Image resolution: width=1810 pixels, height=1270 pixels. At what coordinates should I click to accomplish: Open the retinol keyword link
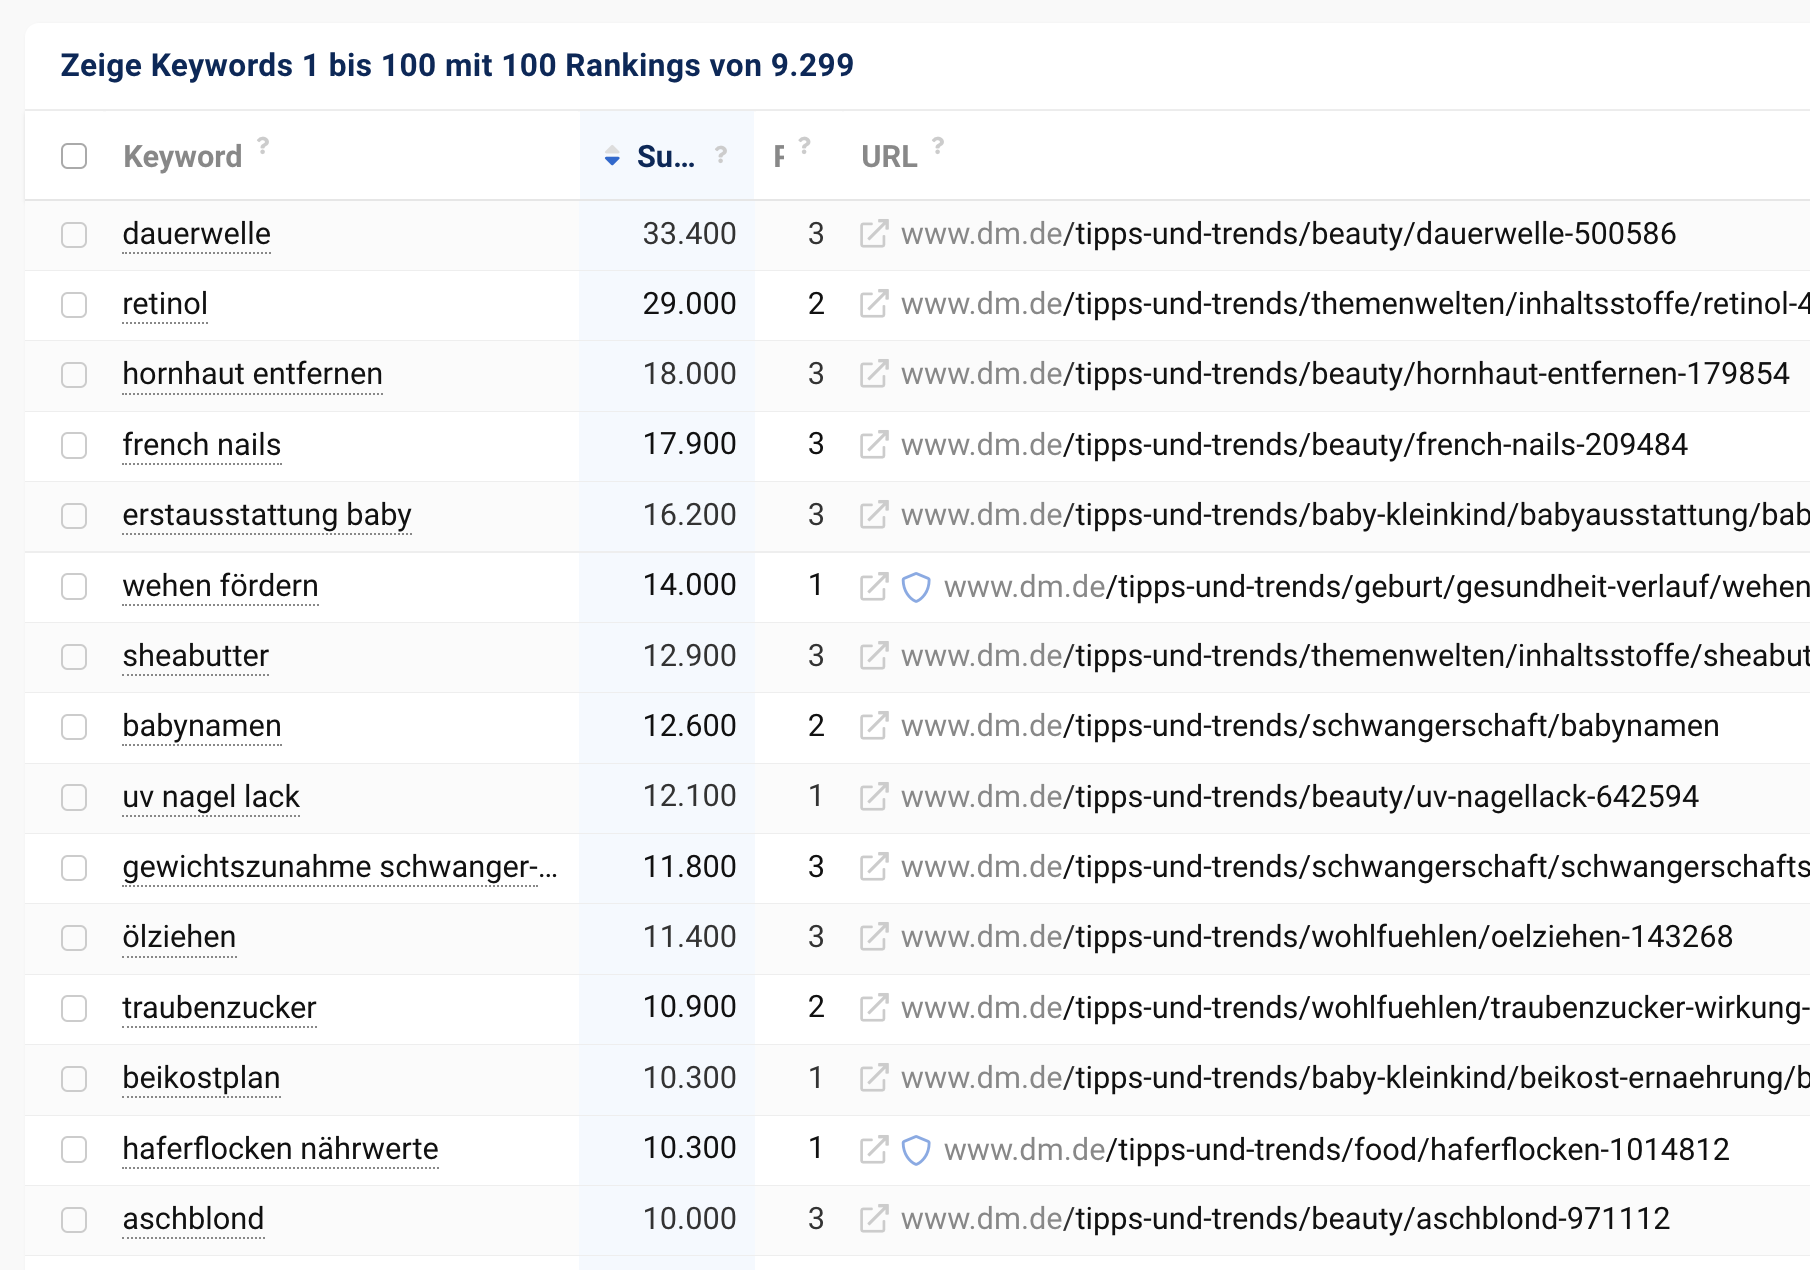coord(165,304)
